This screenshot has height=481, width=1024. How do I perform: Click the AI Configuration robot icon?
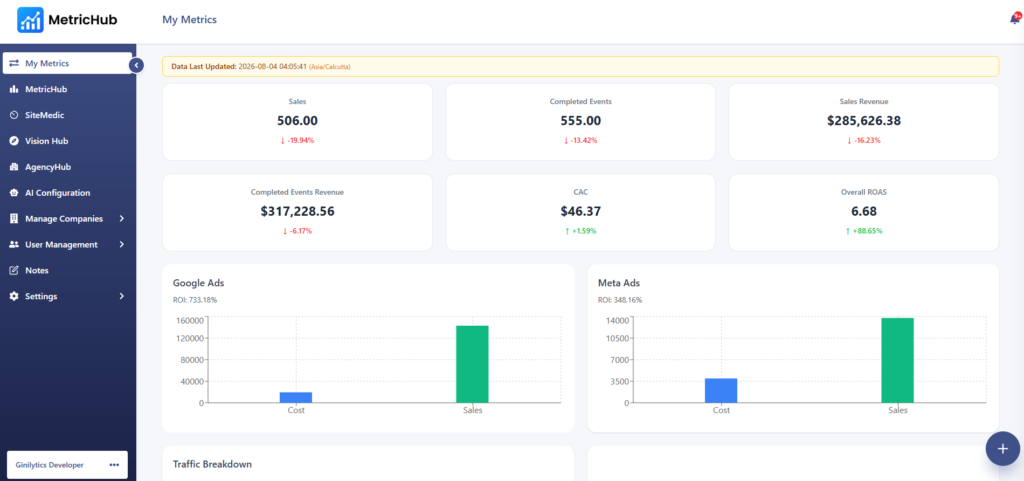click(14, 193)
